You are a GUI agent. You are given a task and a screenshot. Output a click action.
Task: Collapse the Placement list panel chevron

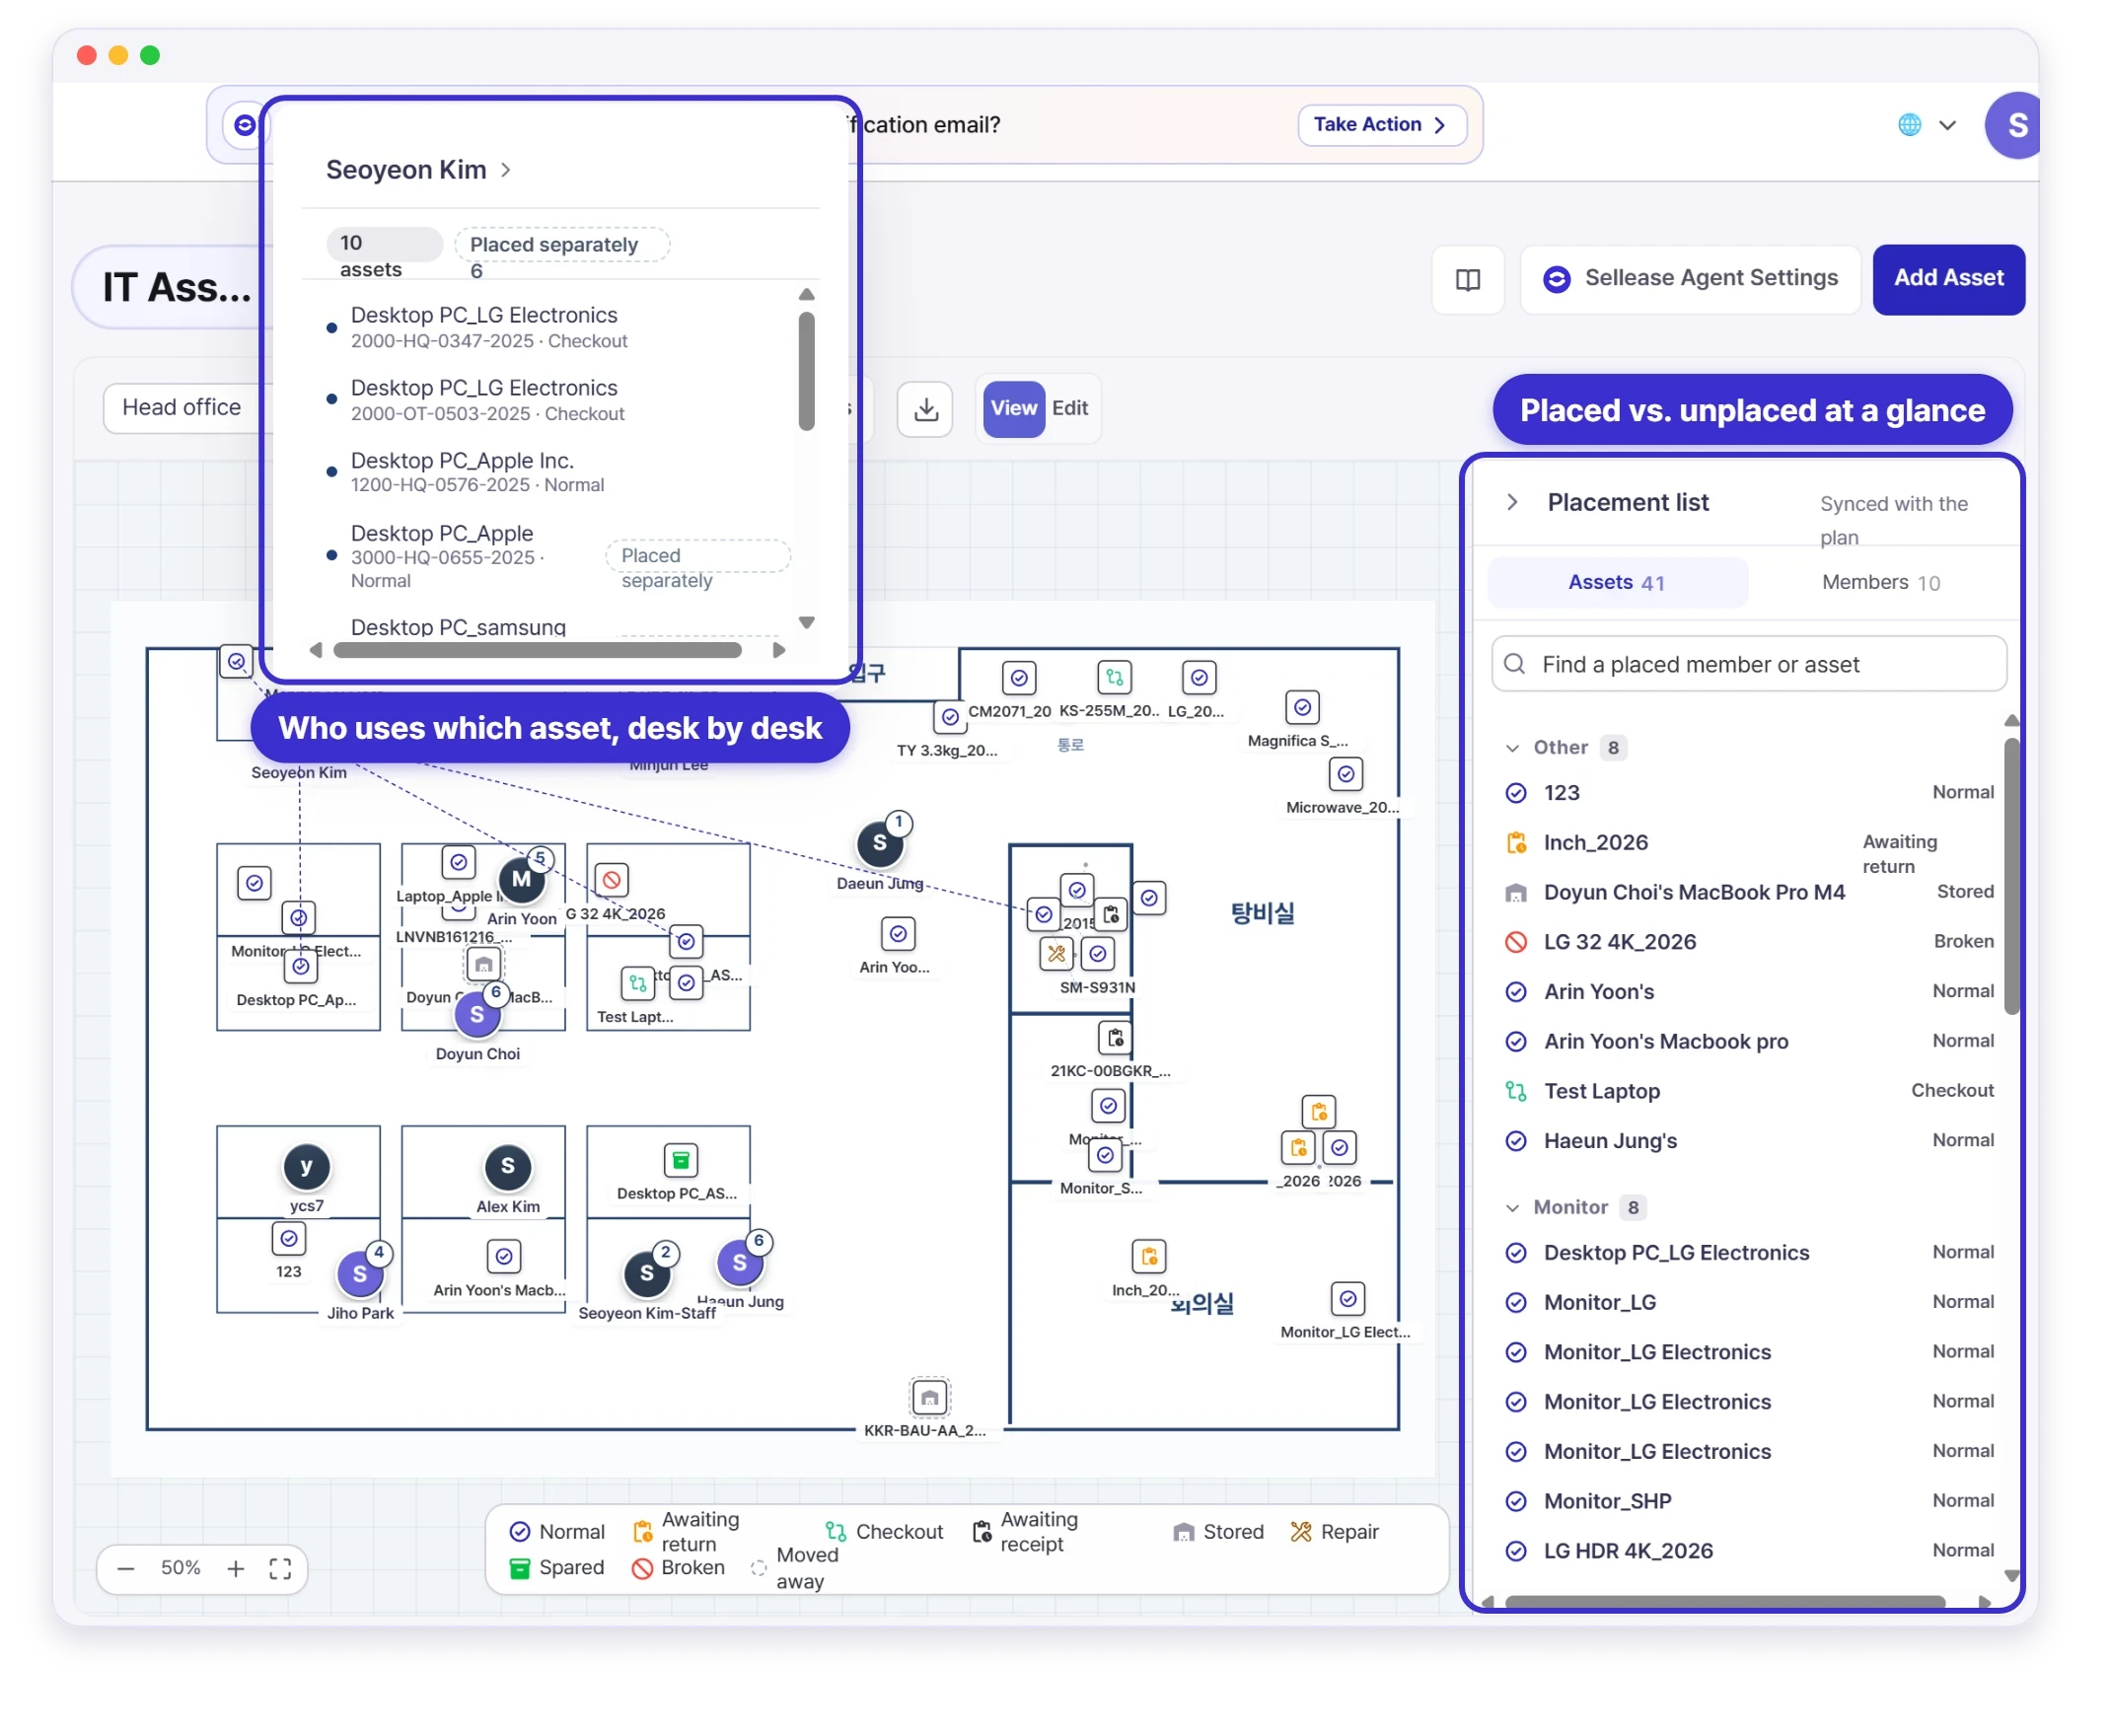1511,502
